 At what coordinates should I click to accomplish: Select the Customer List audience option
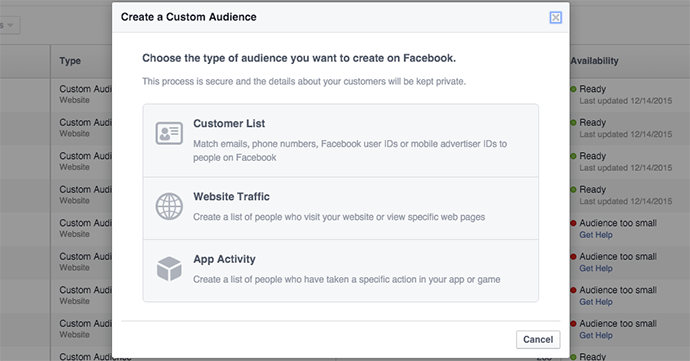pos(341,140)
